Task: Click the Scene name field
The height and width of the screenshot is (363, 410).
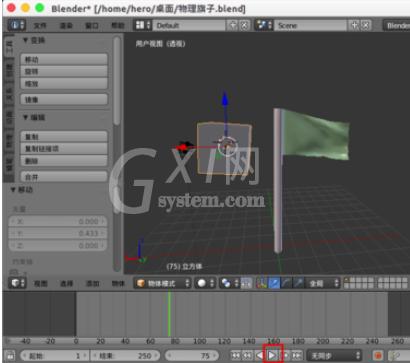Action: pyautogui.click(x=310, y=25)
